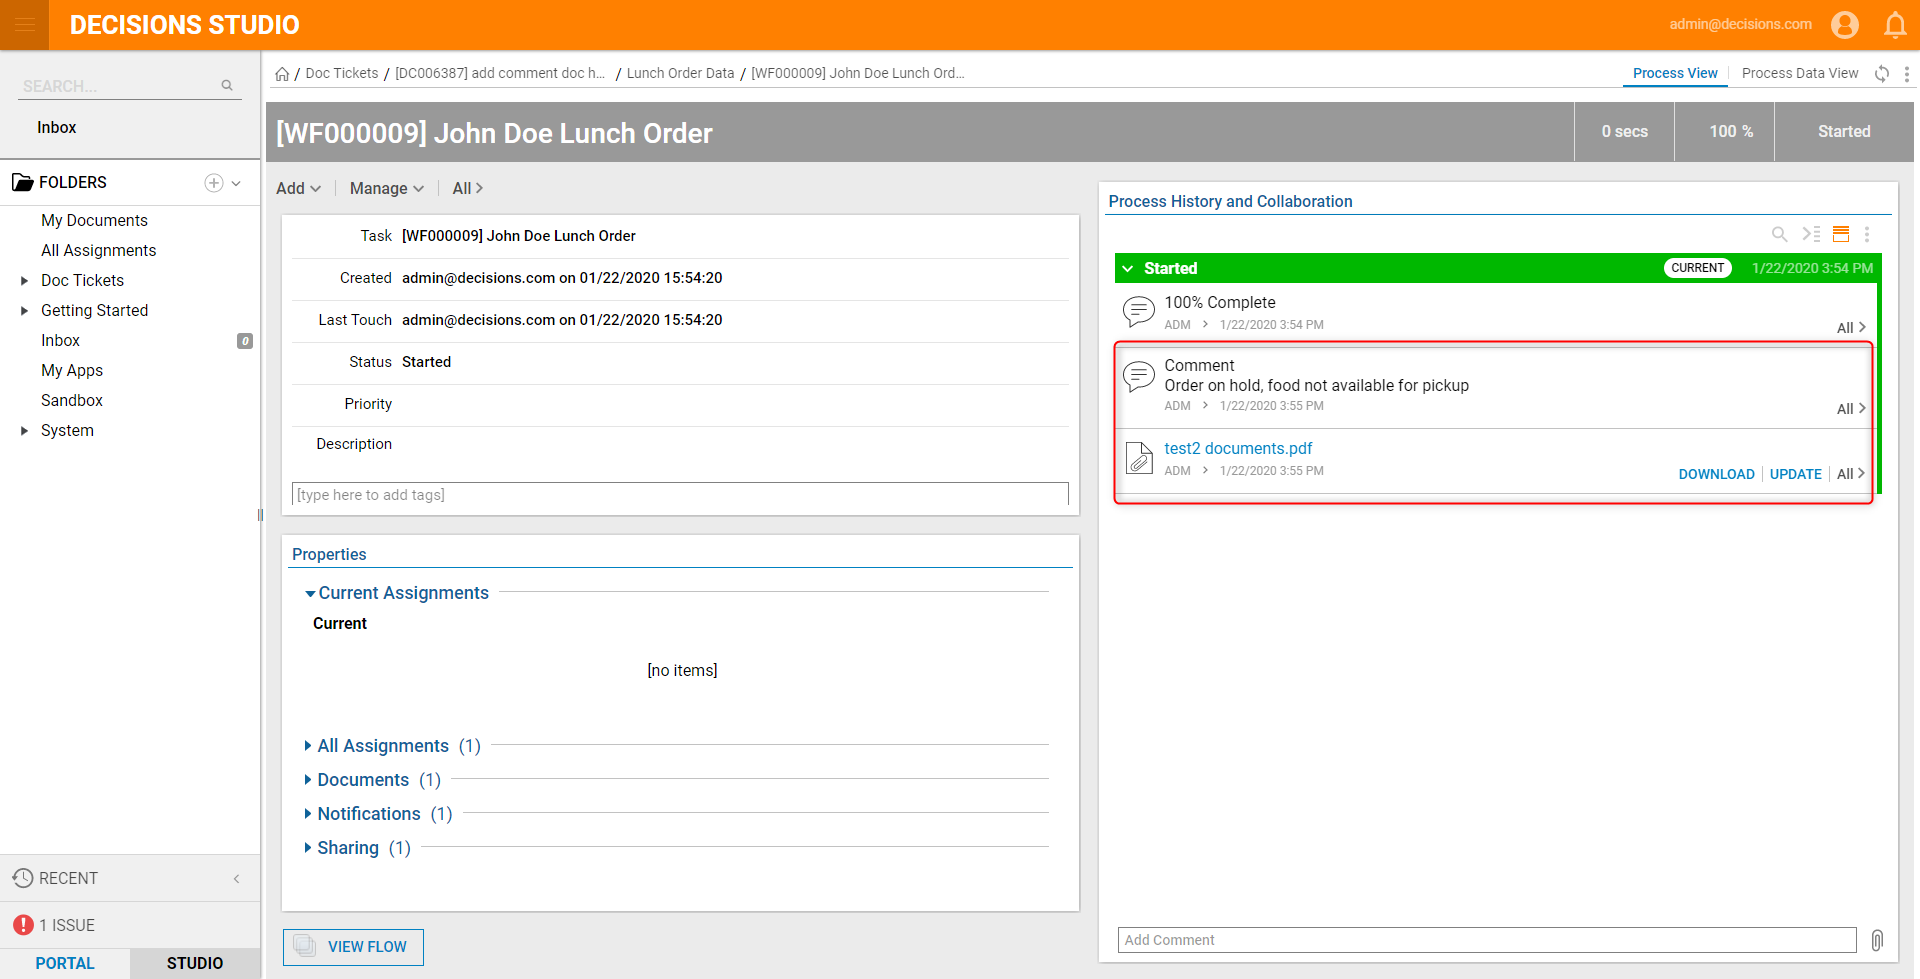Add a new folder with plus icon
This screenshot has width=1920, height=979.
[213, 183]
